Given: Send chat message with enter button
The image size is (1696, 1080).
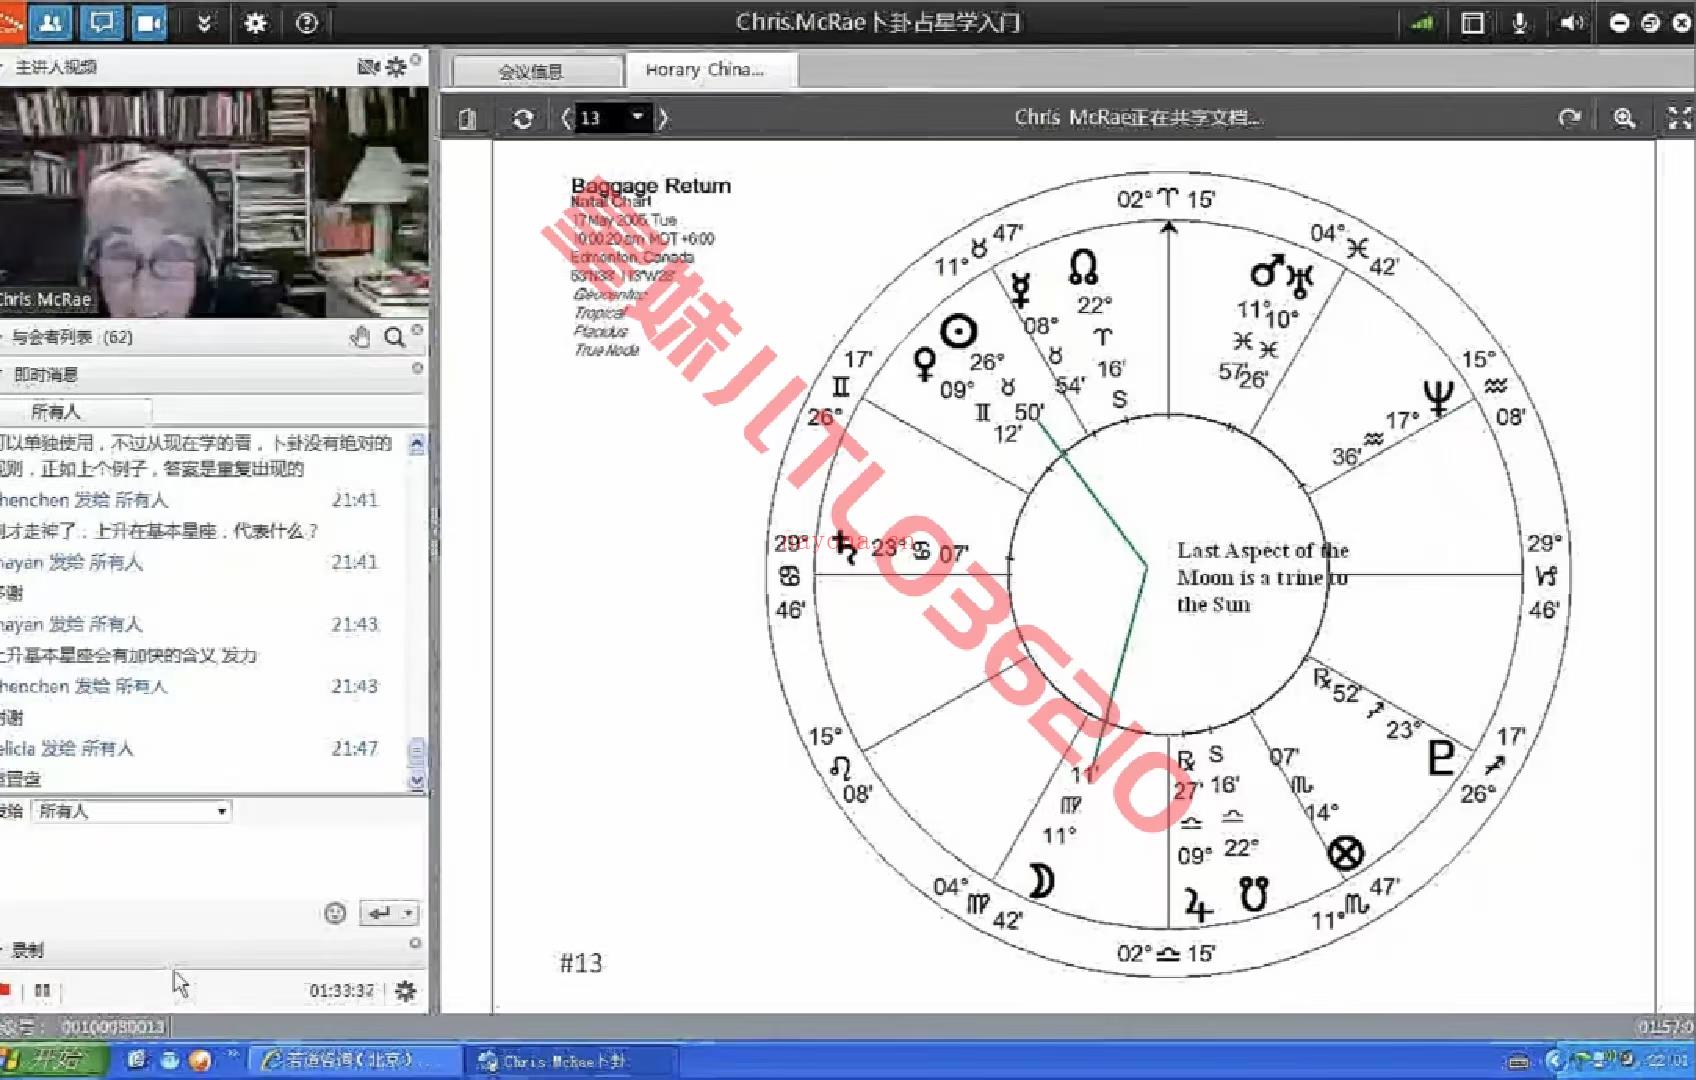Looking at the screenshot, I should (379, 913).
